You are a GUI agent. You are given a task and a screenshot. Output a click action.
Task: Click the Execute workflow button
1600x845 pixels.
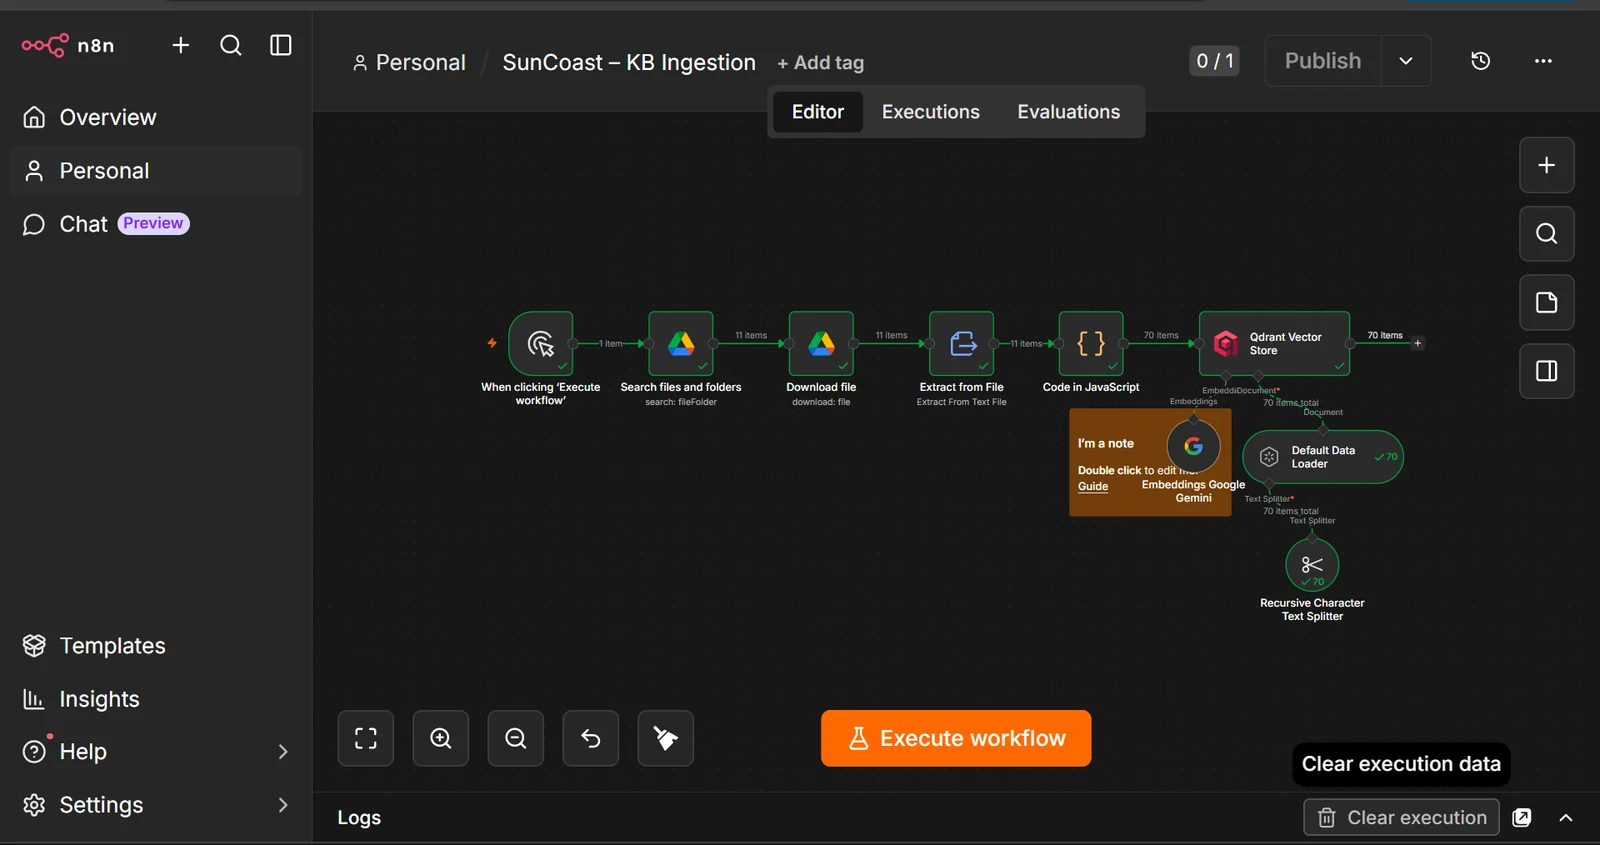956,739
